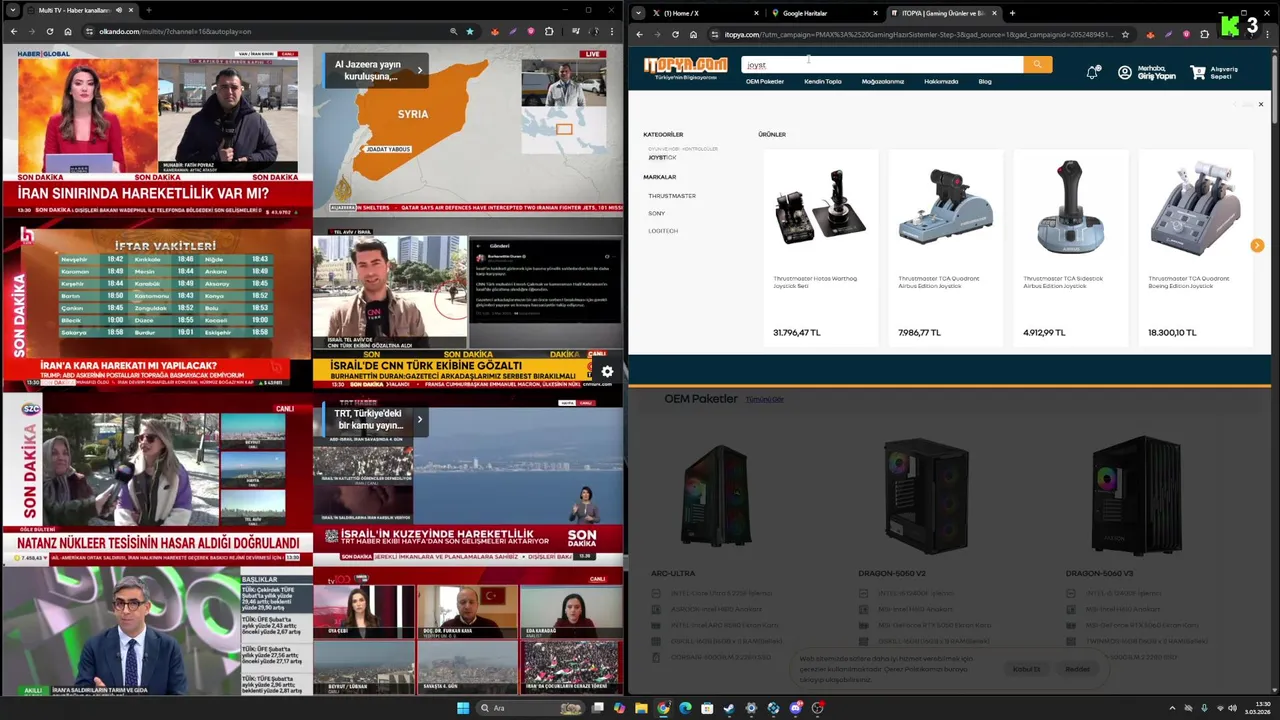This screenshot has height=720, width=1280.
Task: Open the Alışveriş Sepeti shopping cart
Action: coord(1214,72)
